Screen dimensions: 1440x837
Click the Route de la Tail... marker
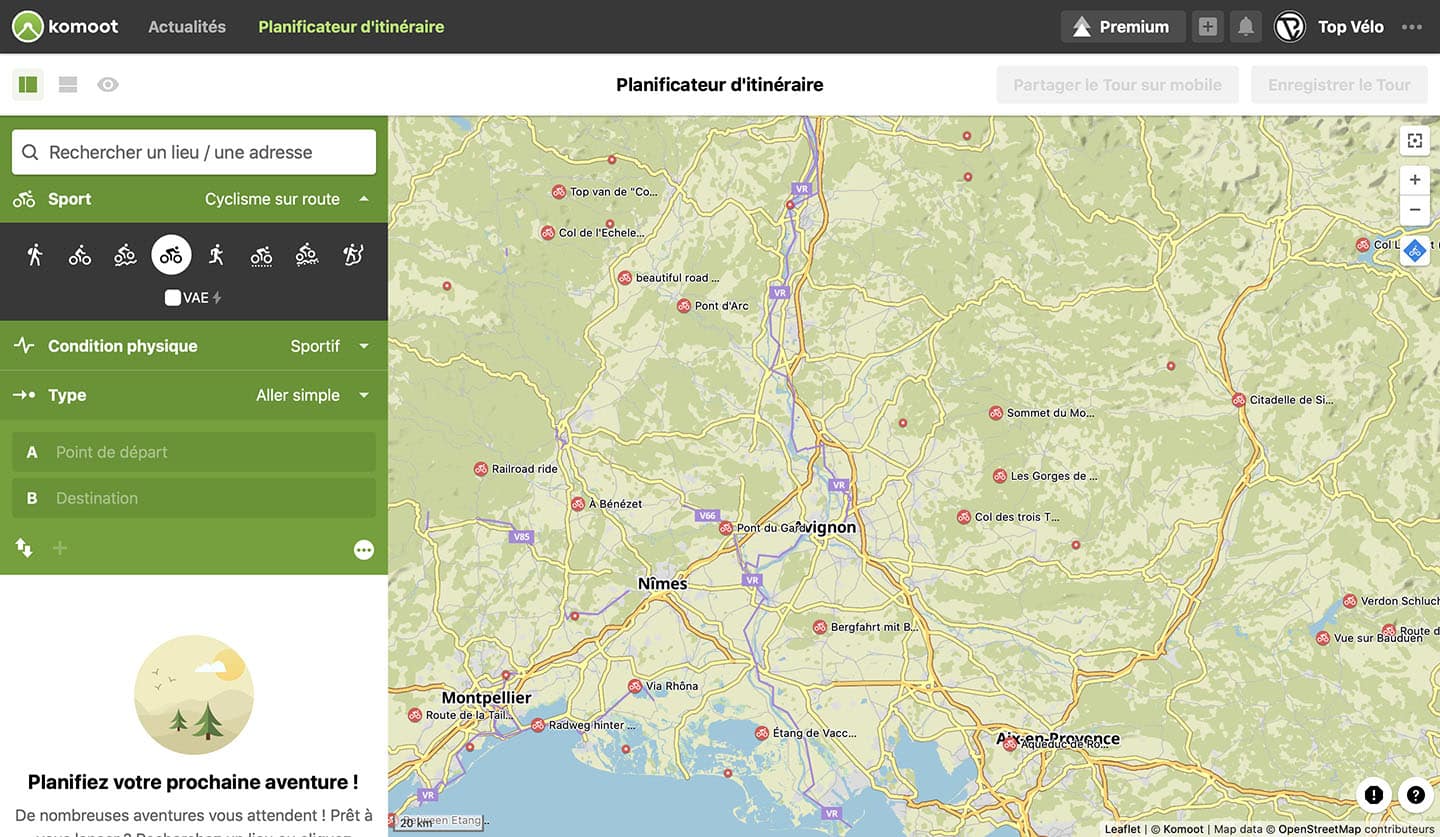(x=415, y=715)
